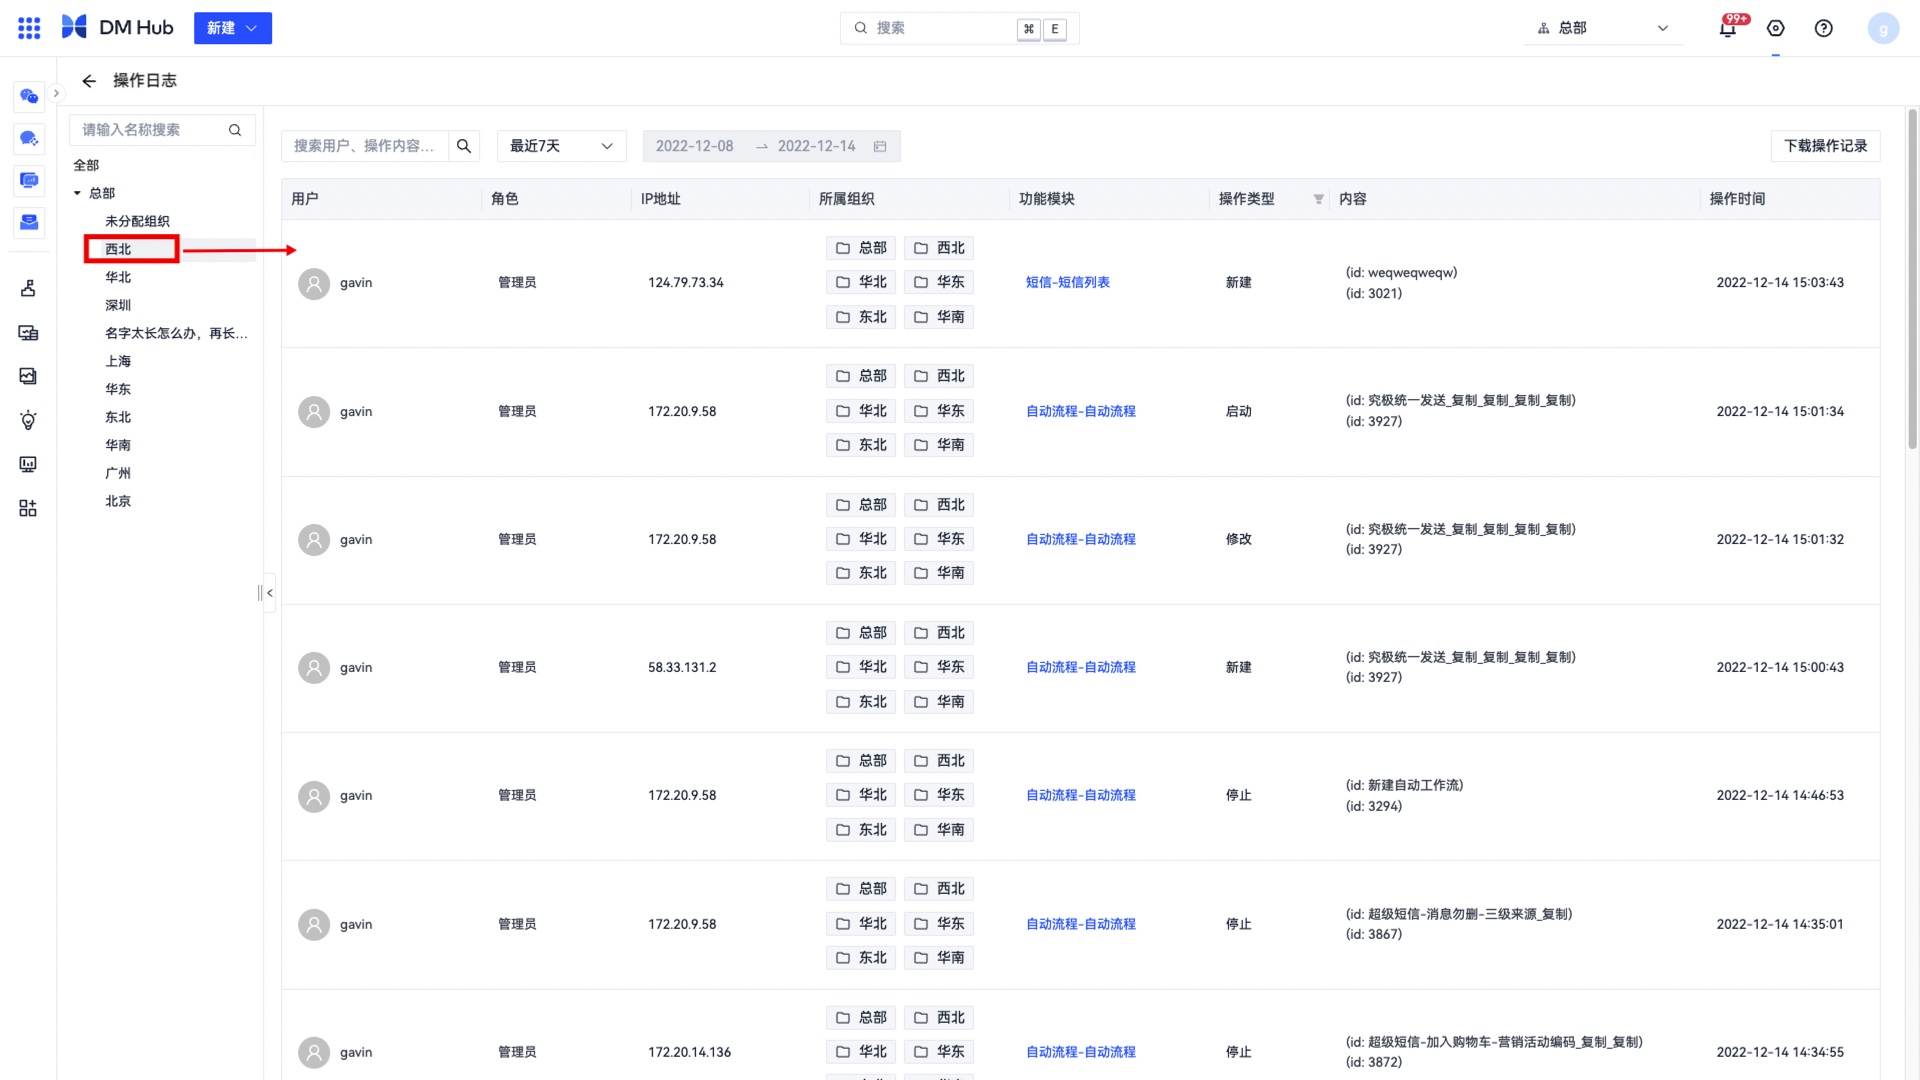This screenshot has width=1920, height=1080.
Task: Open the 新建 dropdown button
Action: click(233, 28)
